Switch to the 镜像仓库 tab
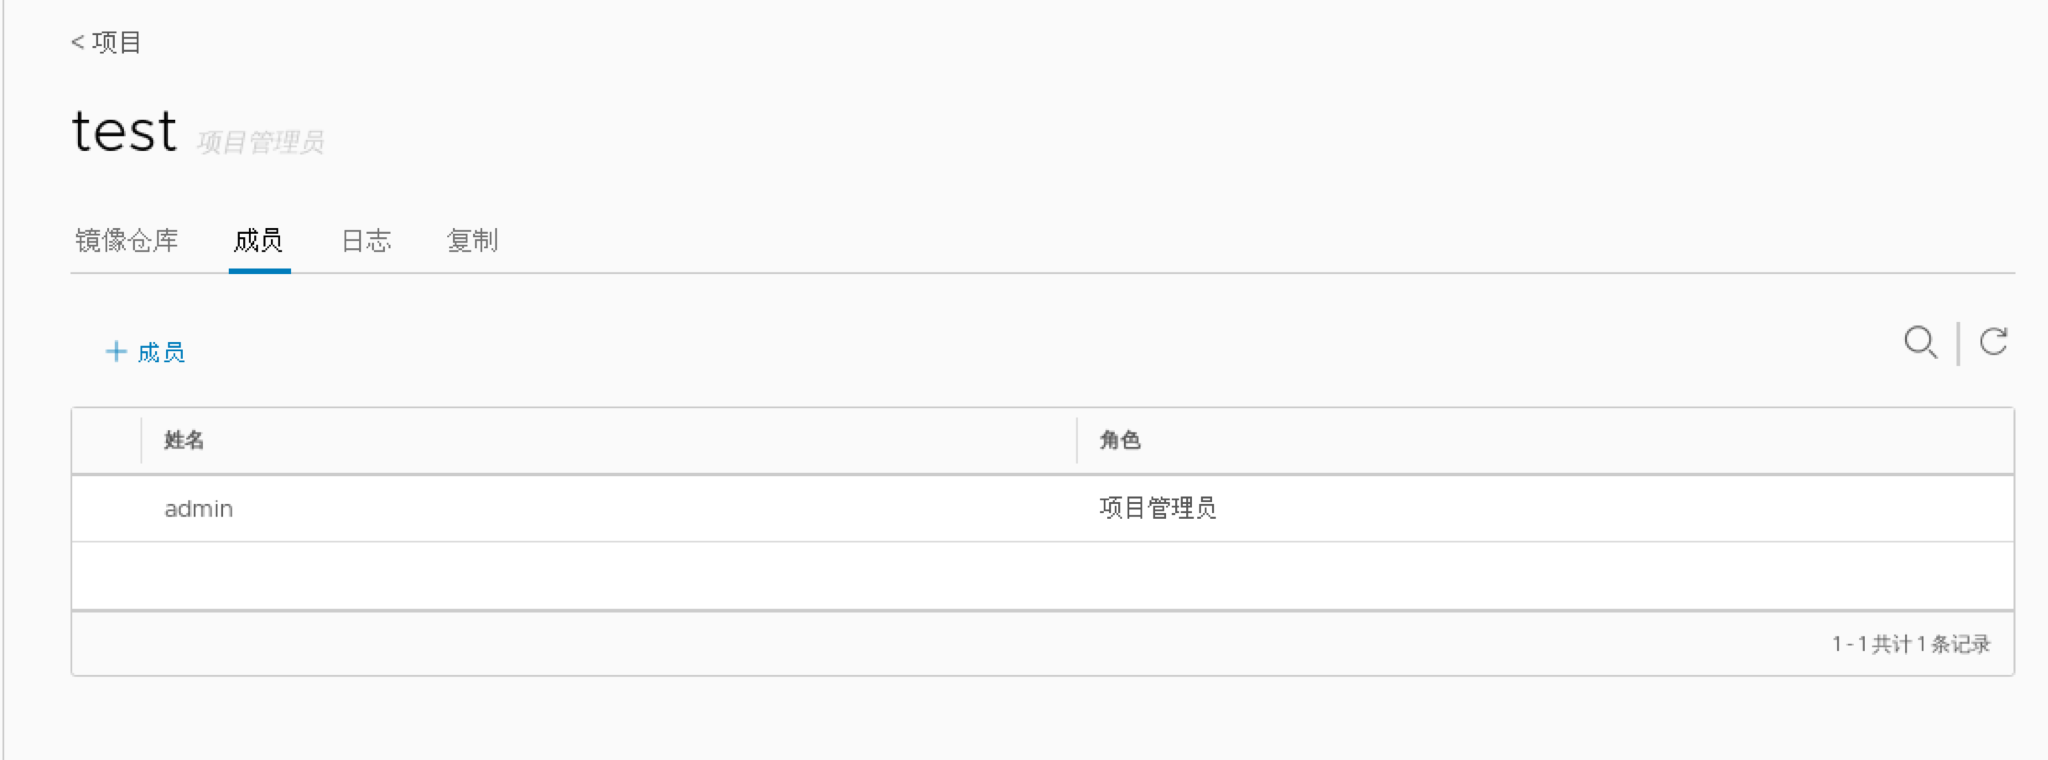 (127, 241)
